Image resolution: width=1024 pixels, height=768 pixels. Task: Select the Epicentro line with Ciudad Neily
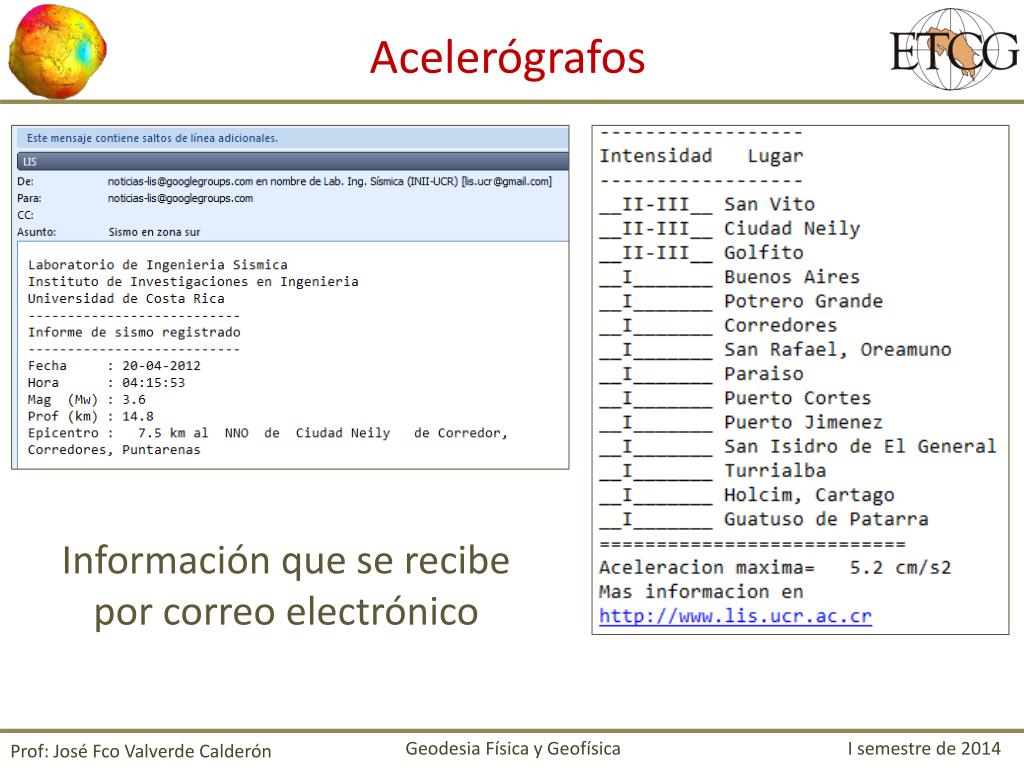[x=268, y=433]
